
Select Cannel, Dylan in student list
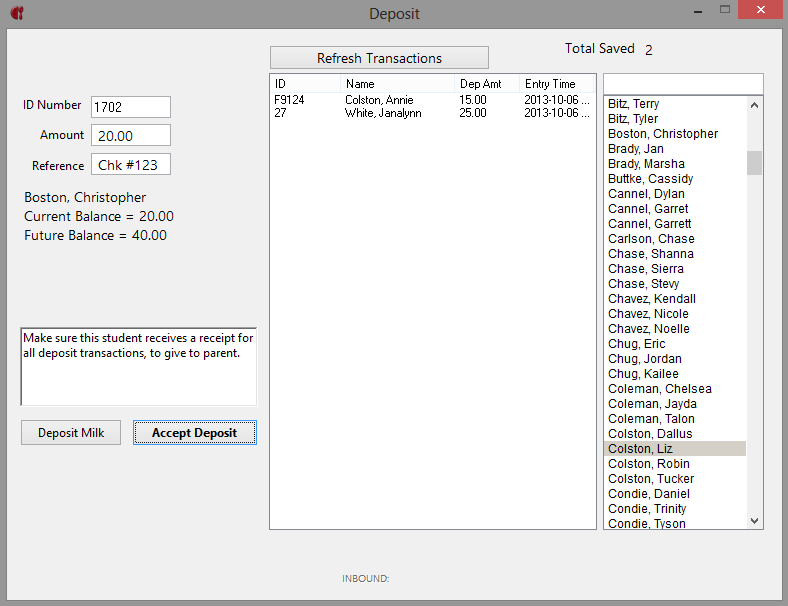pyautogui.click(x=674, y=193)
